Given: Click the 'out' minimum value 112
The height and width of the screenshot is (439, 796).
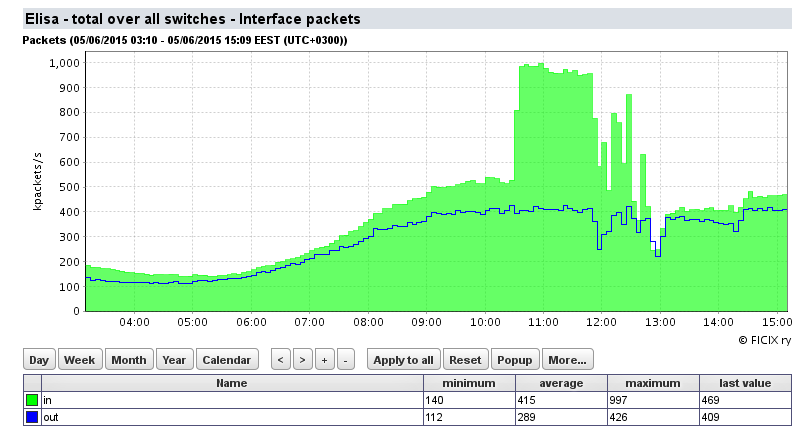Looking at the screenshot, I should (434, 417).
